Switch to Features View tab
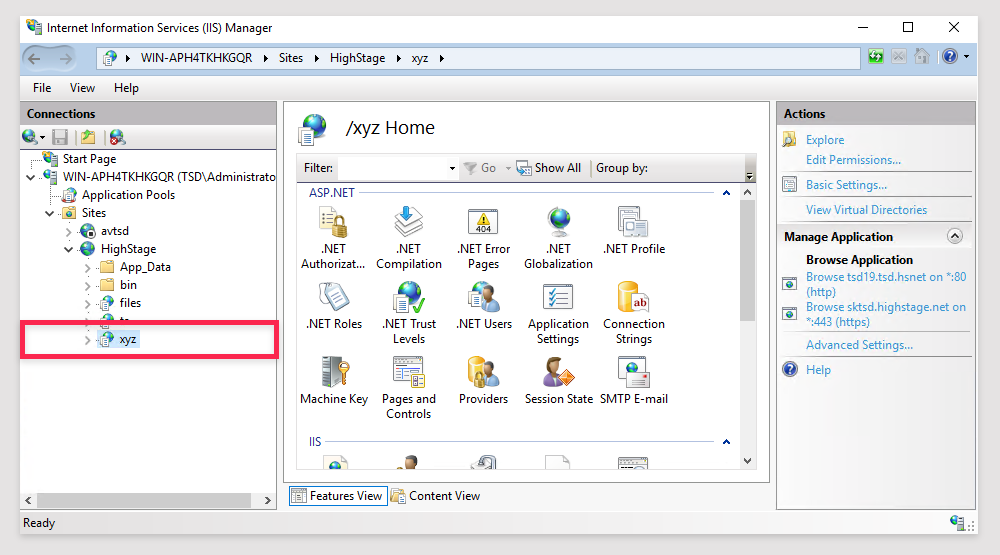The image size is (1000, 555). tap(338, 496)
